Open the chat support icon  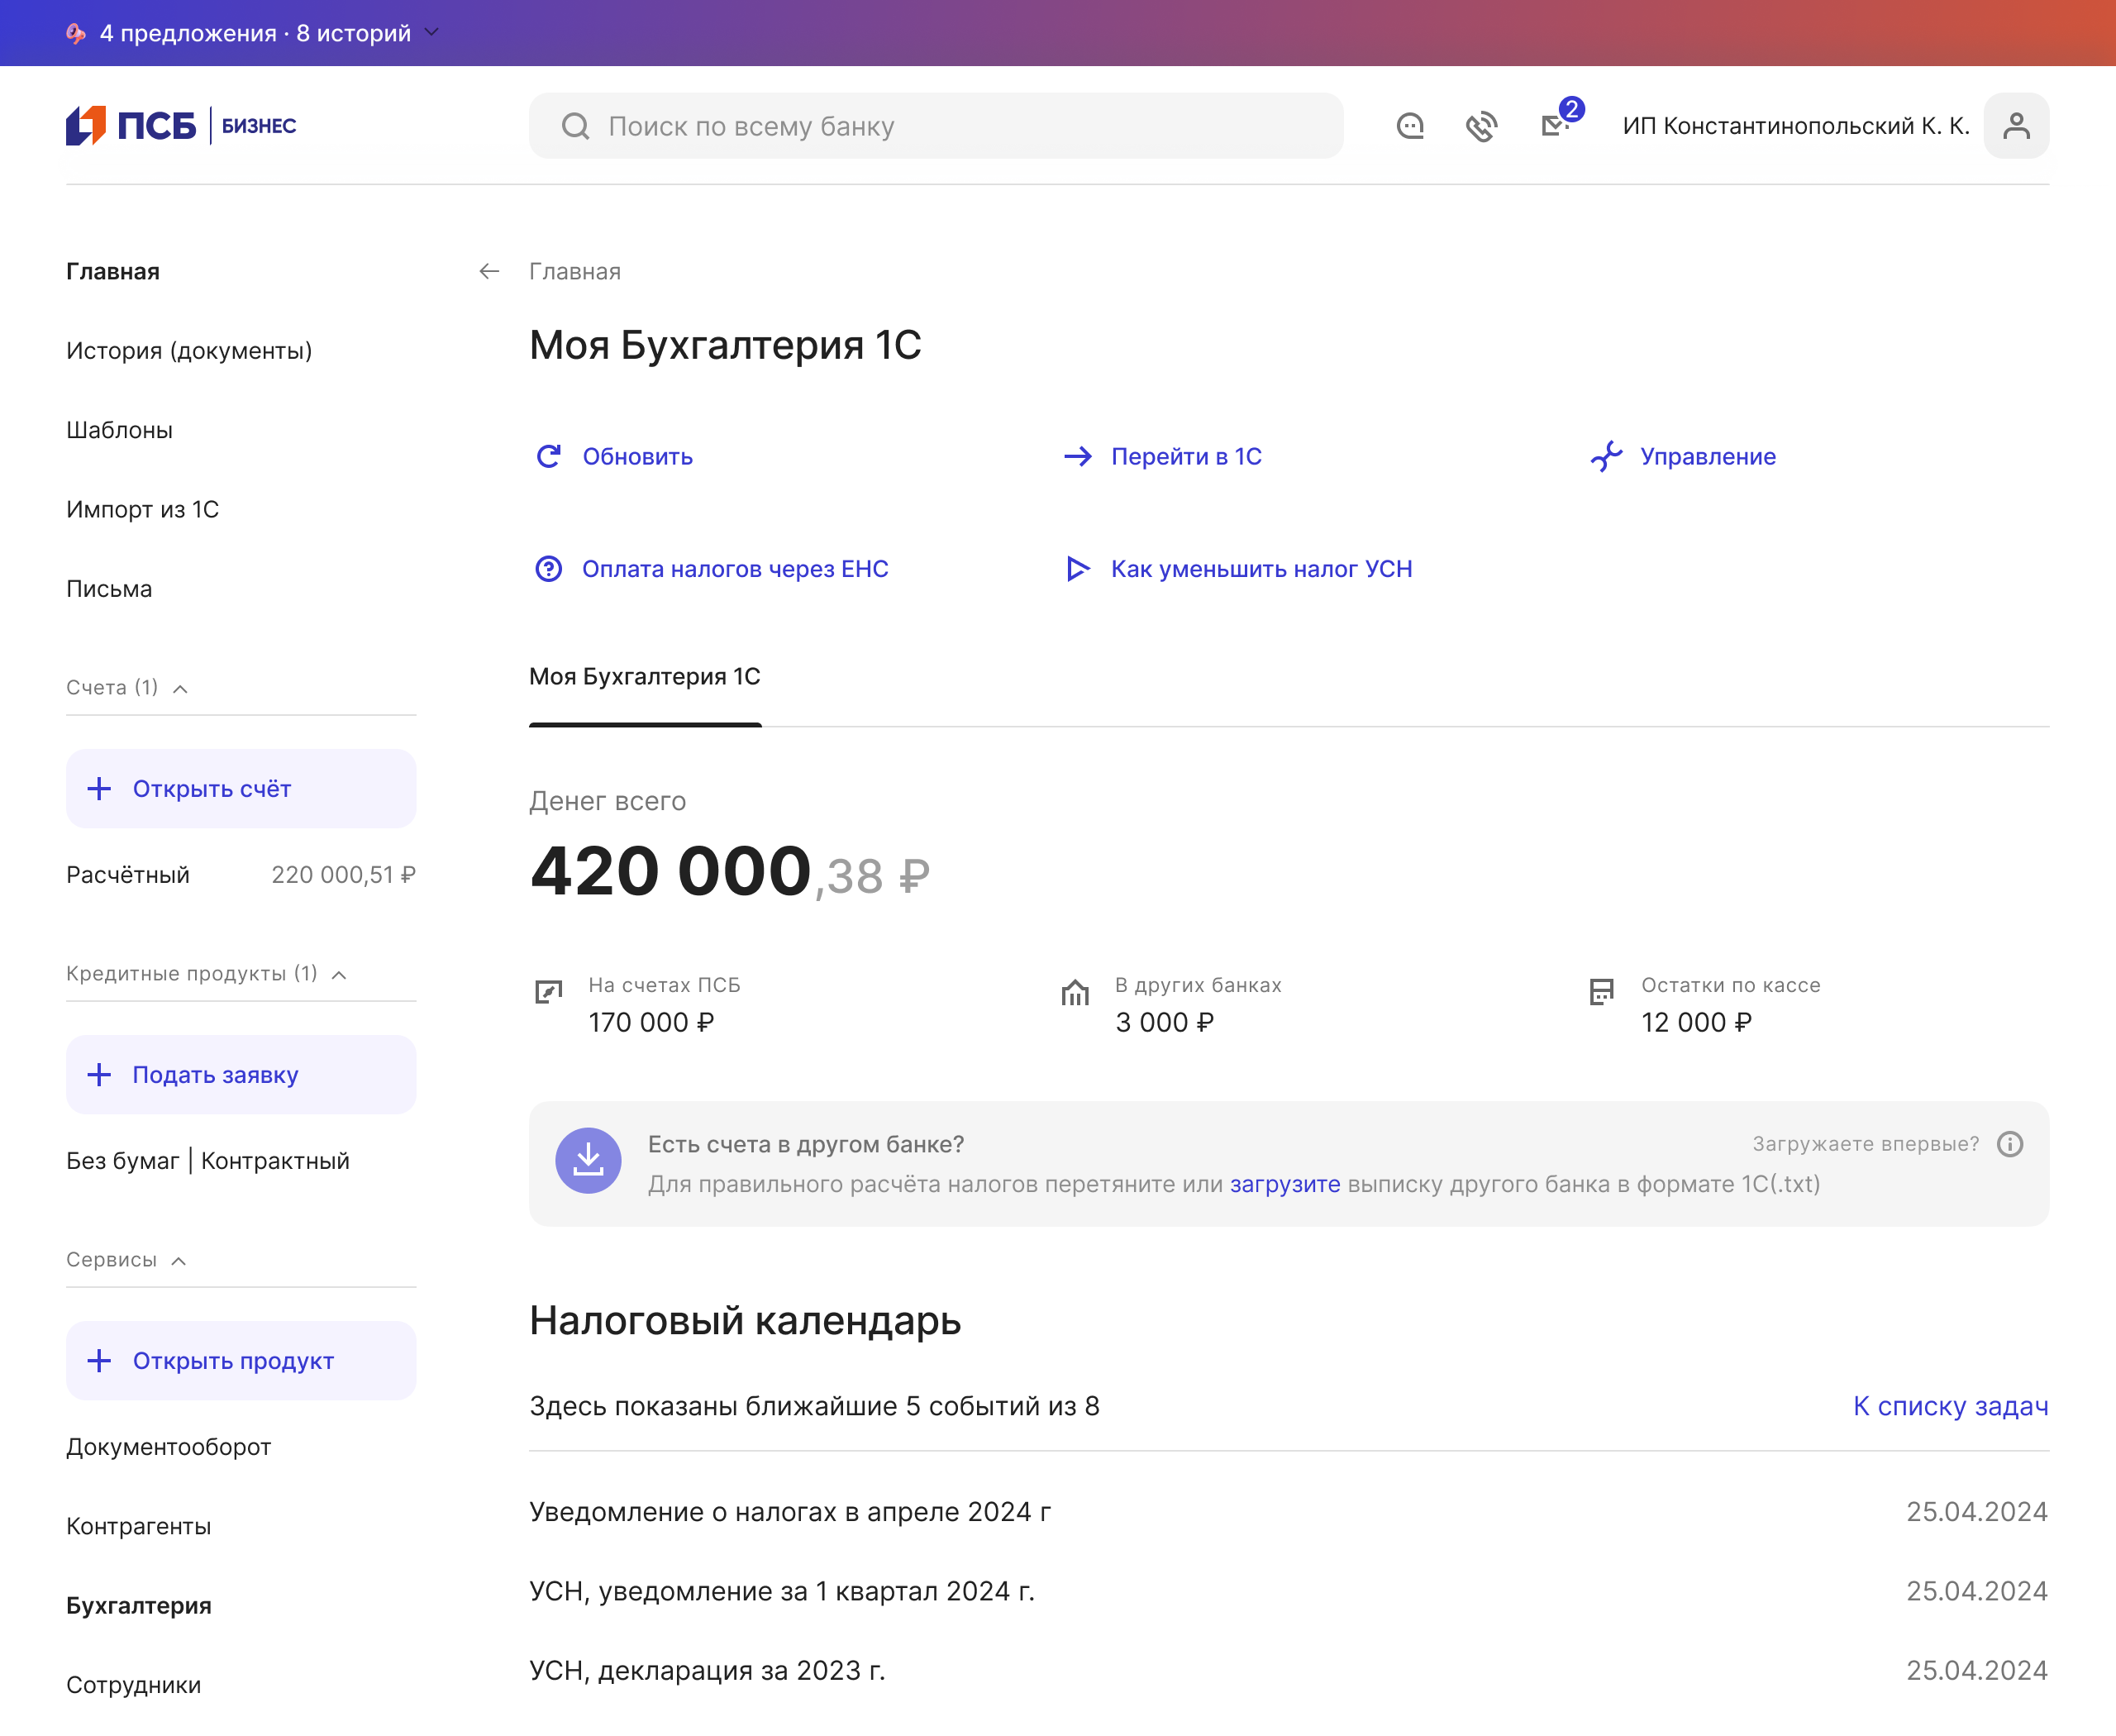tap(1410, 126)
